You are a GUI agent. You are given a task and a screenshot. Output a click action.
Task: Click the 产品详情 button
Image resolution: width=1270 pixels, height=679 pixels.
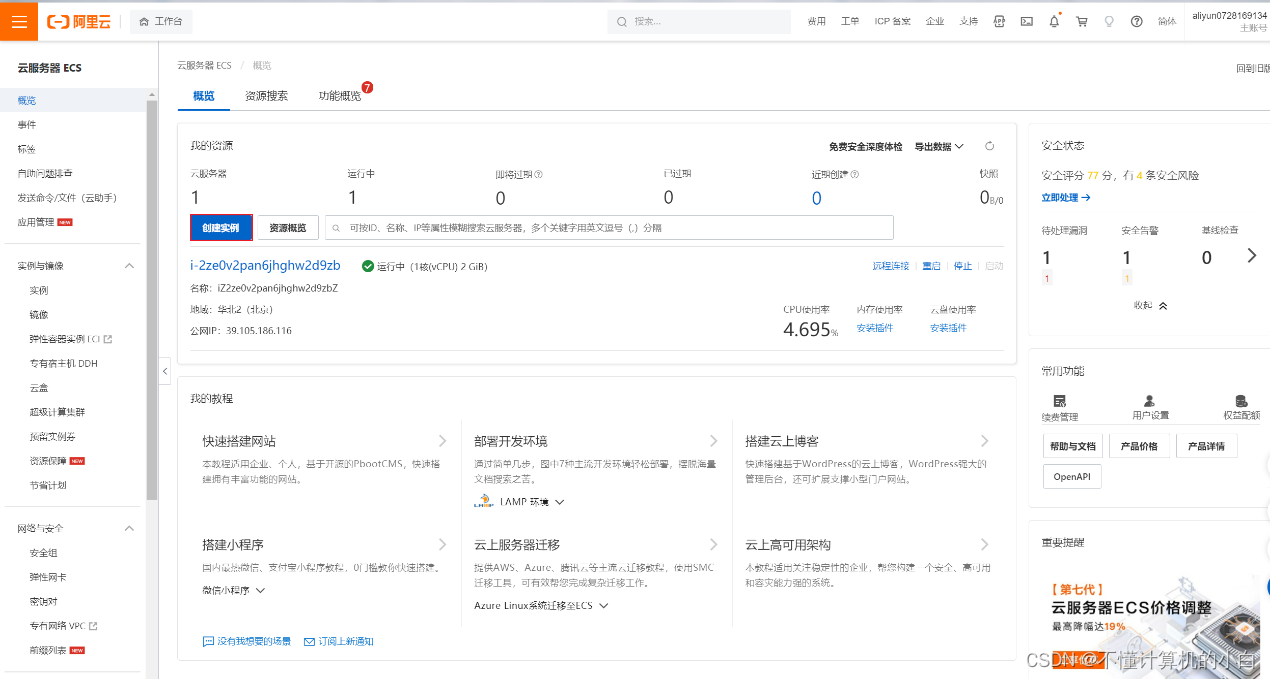(x=1206, y=446)
